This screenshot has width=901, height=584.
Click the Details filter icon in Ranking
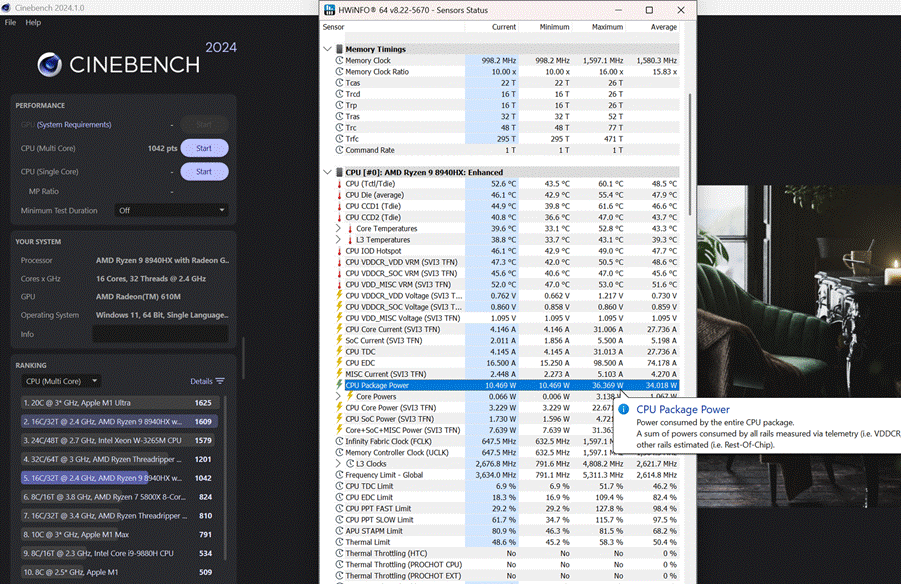(220, 381)
